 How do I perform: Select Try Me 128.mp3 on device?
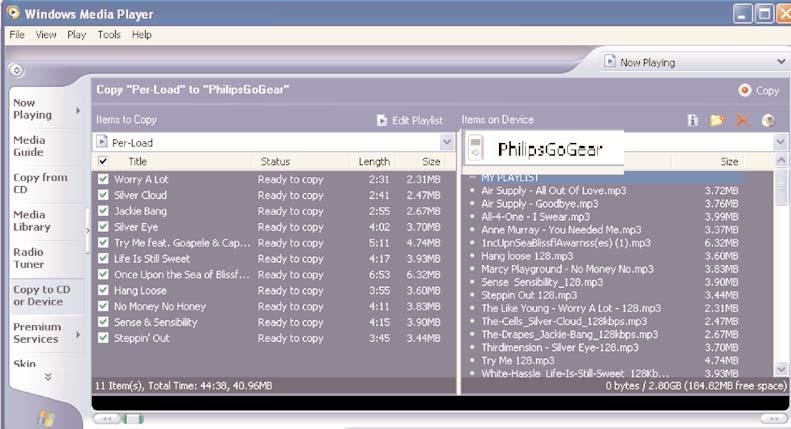click(x=518, y=360)
